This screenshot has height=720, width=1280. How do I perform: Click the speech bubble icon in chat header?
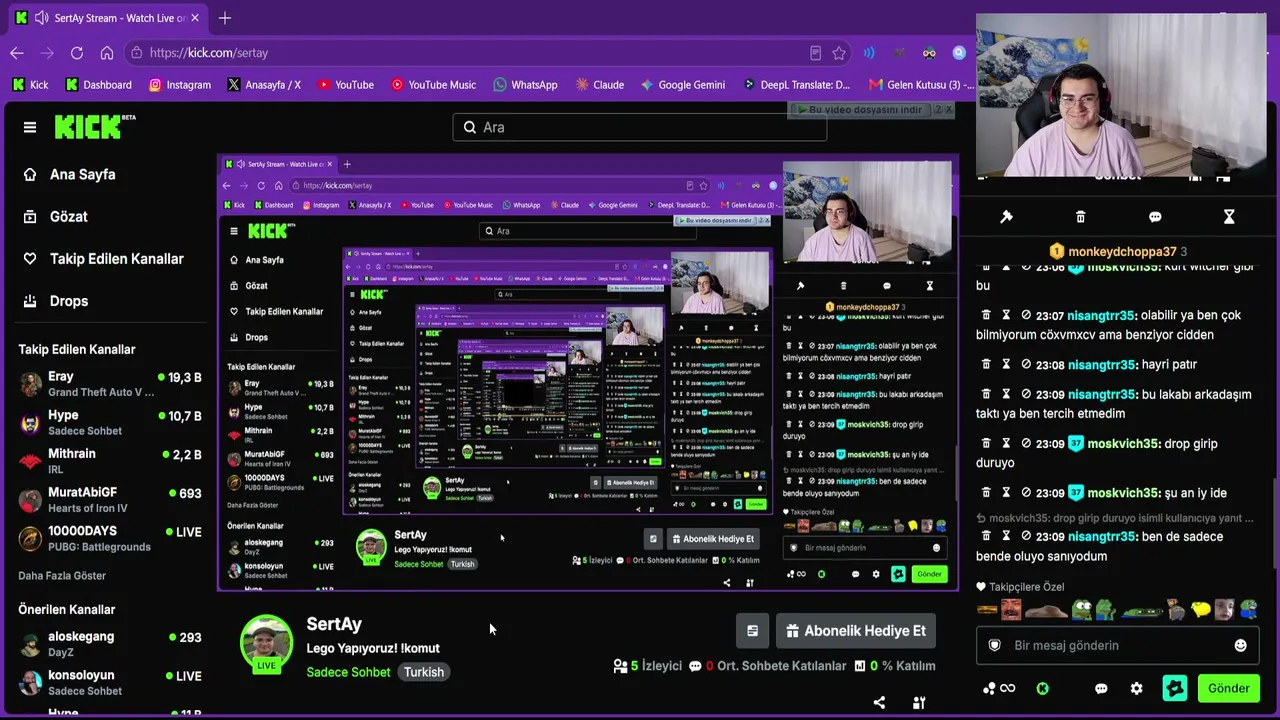(1155, 217)
